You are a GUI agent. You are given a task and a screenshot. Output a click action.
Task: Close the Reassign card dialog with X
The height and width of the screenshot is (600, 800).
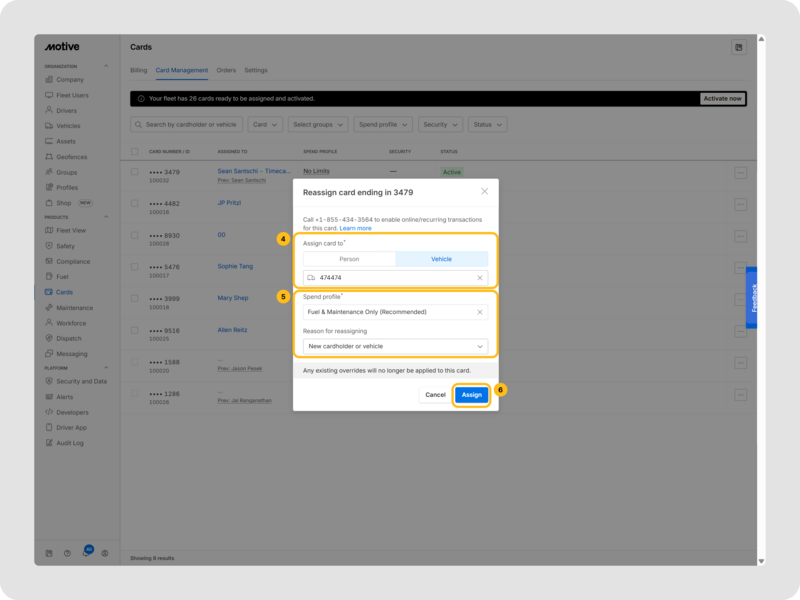click(484, 191)
